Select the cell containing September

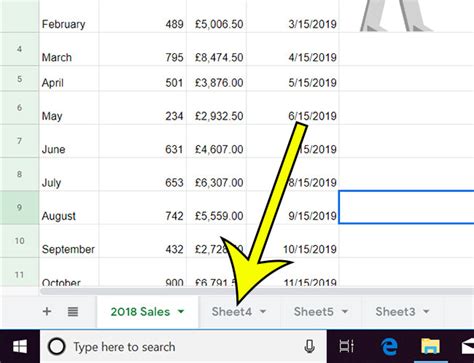tap(69, 241)
